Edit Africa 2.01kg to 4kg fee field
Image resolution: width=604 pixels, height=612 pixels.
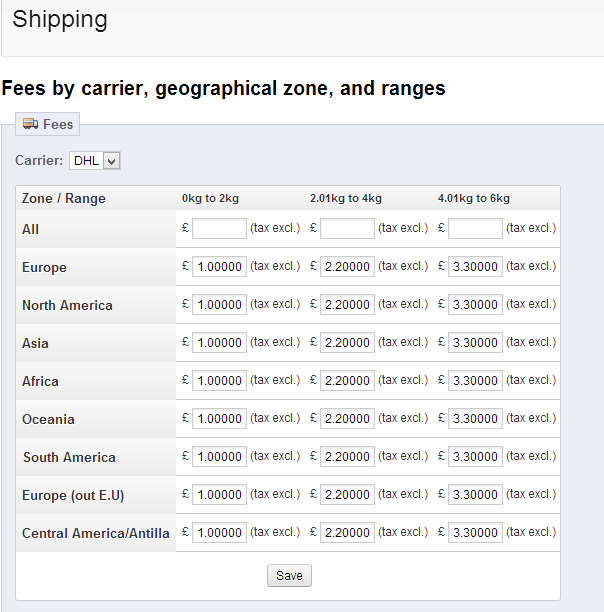coord(347,381)
